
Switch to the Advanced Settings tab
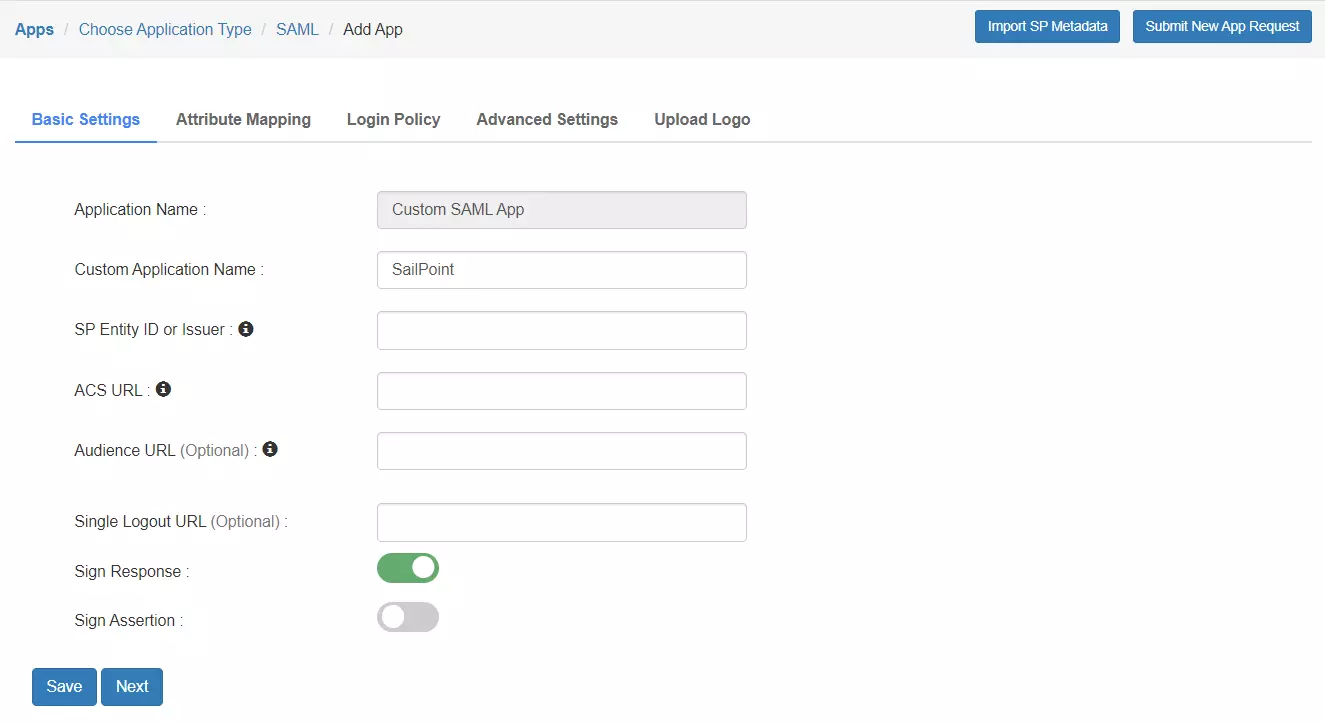(547, 119)
